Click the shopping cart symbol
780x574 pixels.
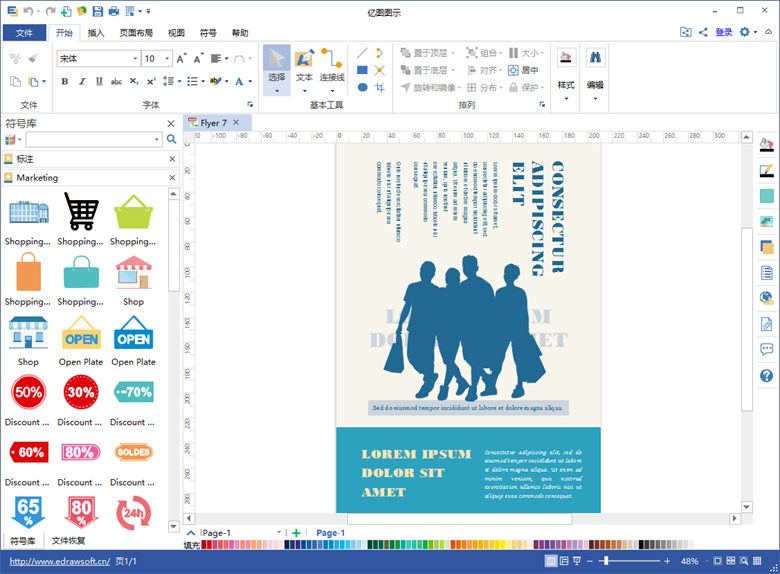coord(81,212)
